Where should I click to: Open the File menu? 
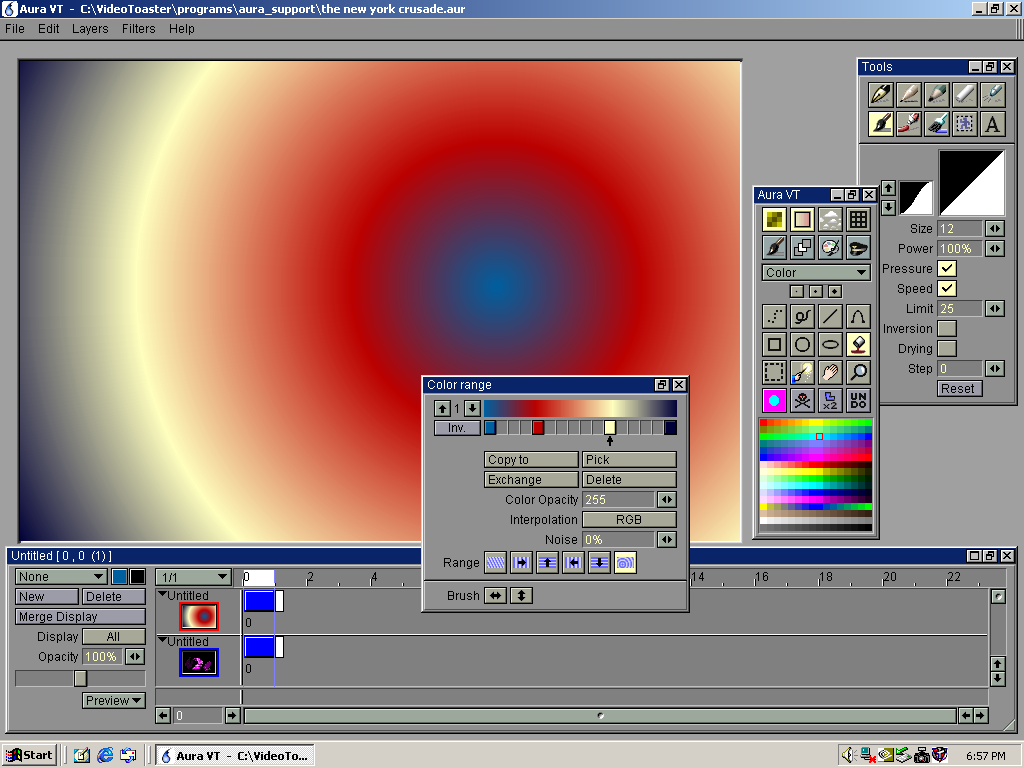(14, 29)
